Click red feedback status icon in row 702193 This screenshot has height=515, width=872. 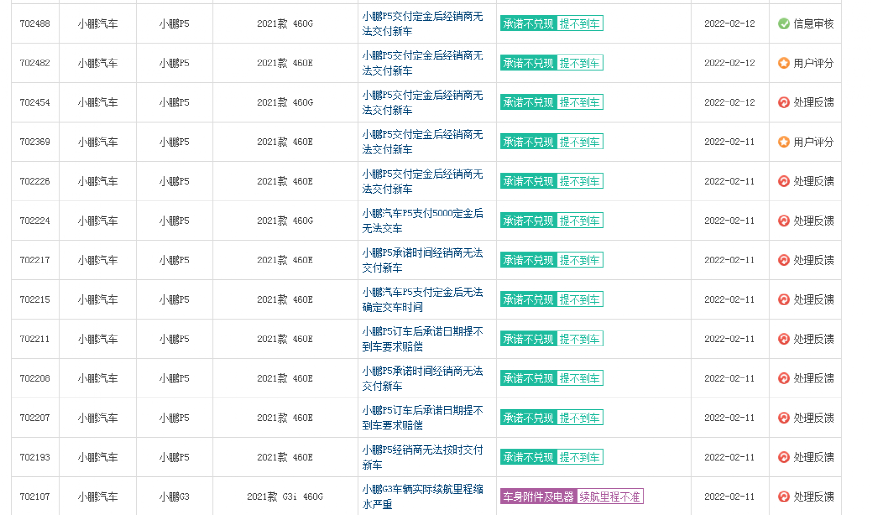tap(784, 457)
